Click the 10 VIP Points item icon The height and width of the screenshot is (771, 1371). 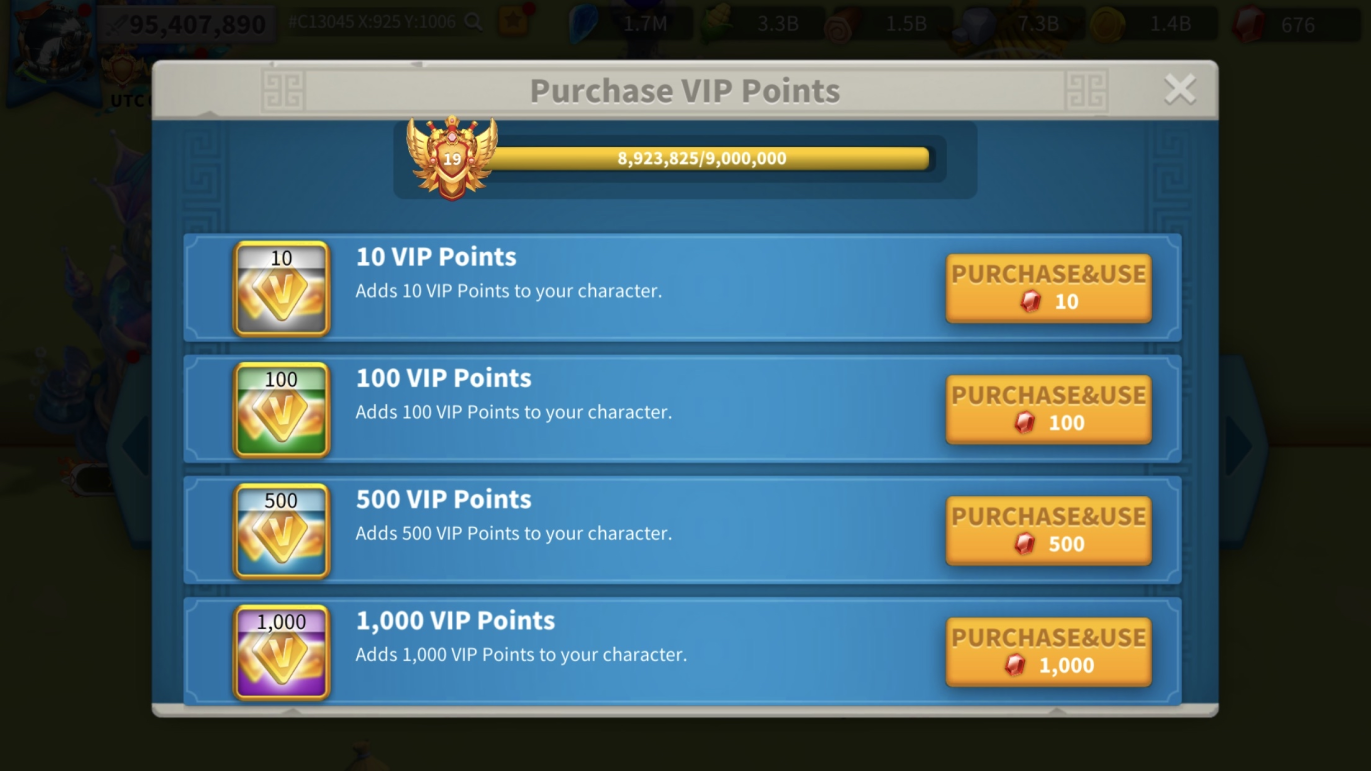tap(282, 288)
